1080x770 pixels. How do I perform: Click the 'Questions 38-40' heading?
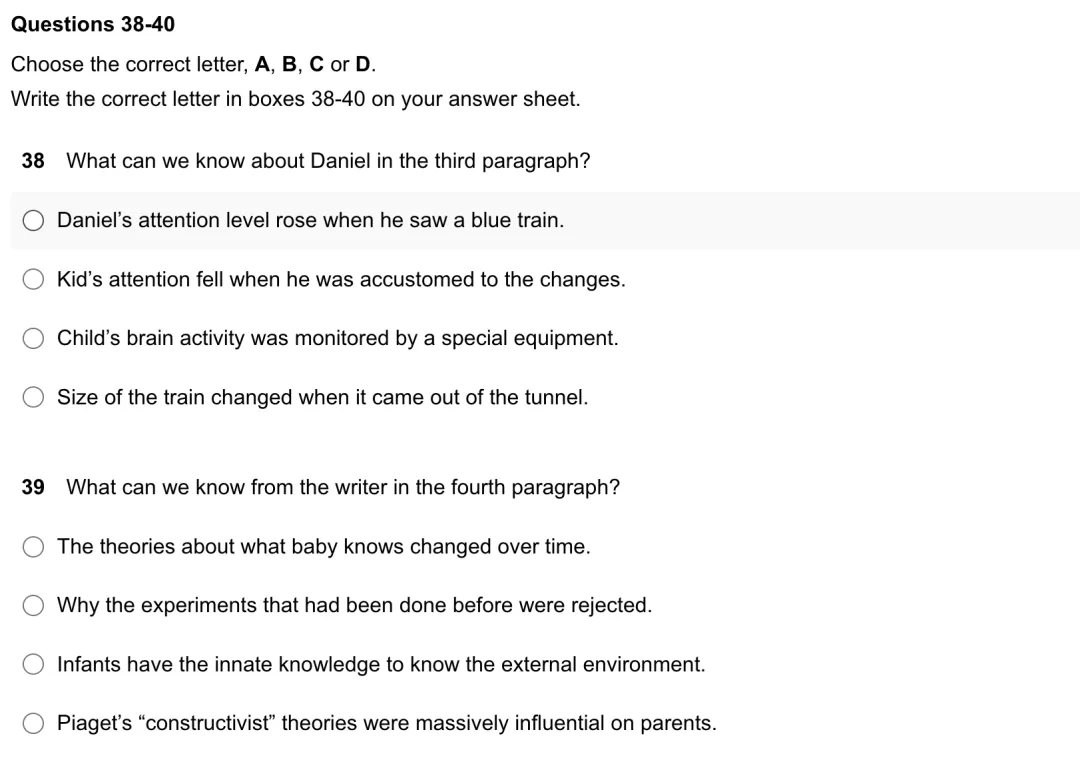point(93,24)
